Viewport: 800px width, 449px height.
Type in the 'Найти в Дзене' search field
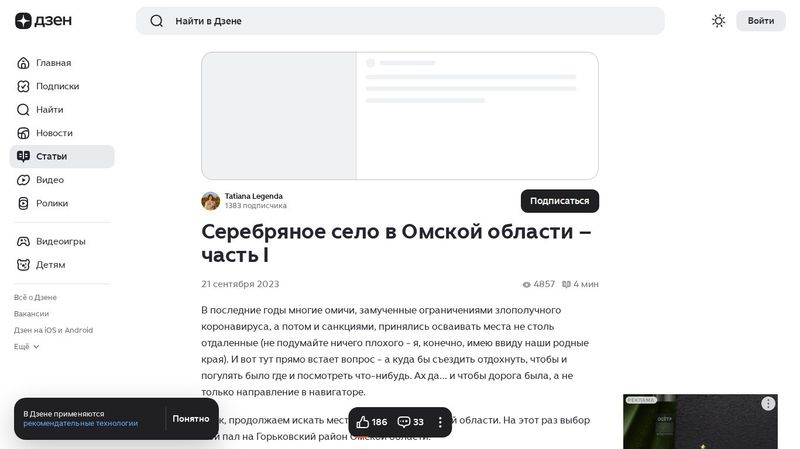tap(400, 21)
